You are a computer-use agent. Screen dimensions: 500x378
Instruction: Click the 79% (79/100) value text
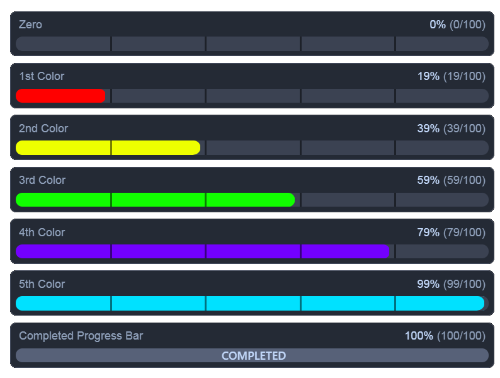451,232
